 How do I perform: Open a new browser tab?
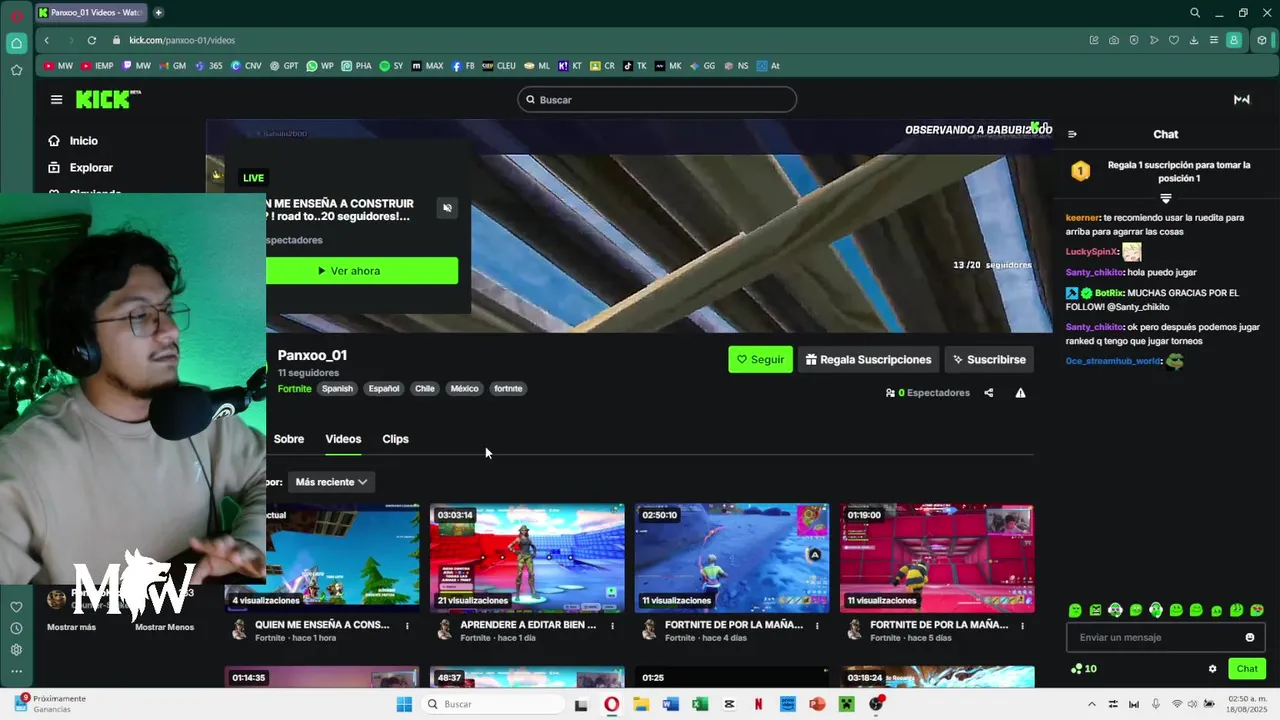point(158,13)
